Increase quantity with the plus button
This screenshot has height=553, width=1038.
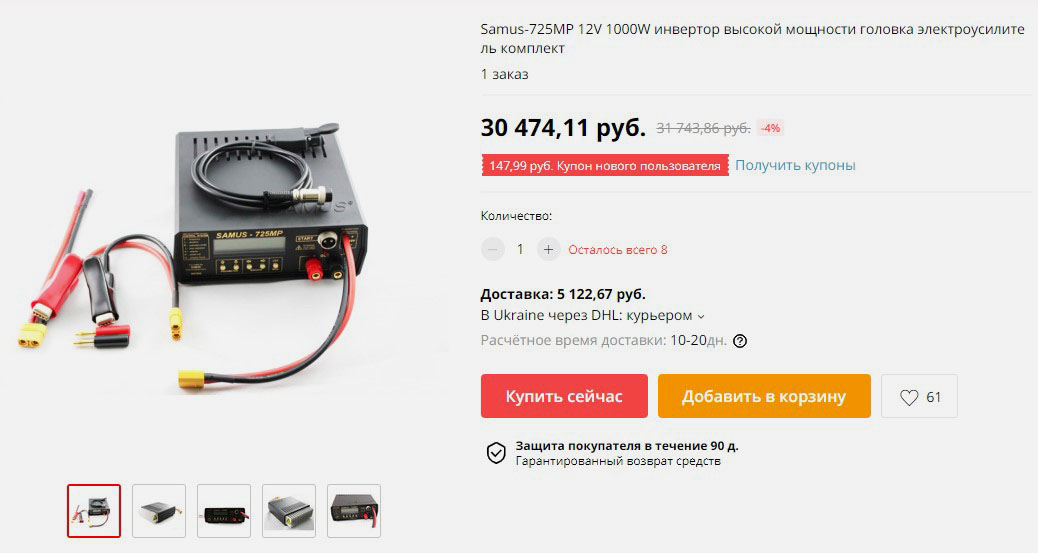(548, 250)
